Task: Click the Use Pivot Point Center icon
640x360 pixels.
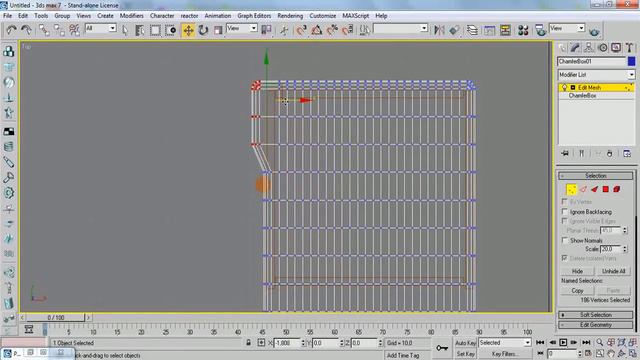Action: (x=267, y=30)
